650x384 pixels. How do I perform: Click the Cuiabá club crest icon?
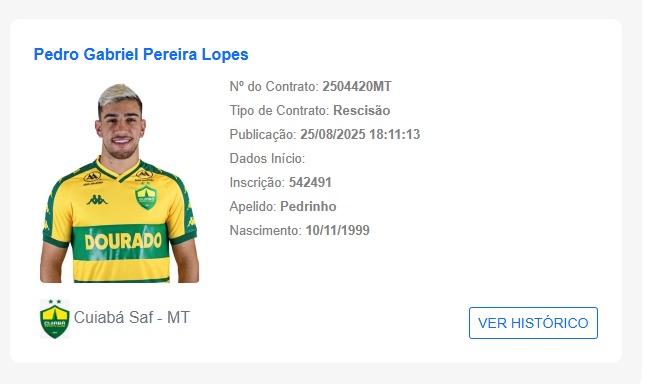55,318
